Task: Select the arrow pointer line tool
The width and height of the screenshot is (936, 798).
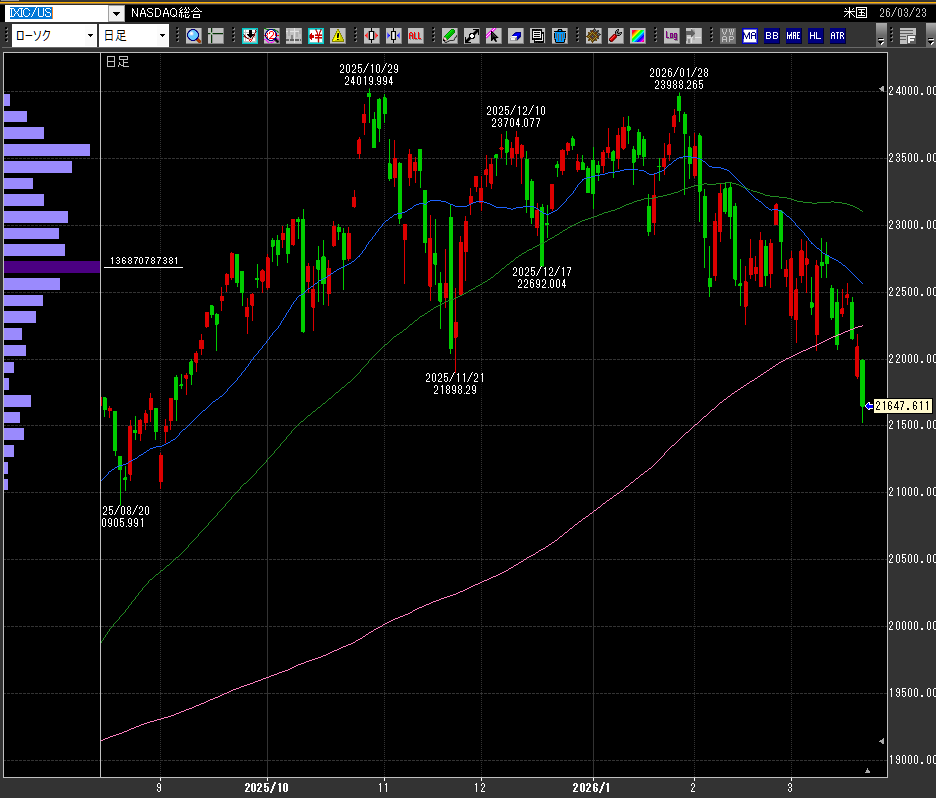Action: coord(493,36)
